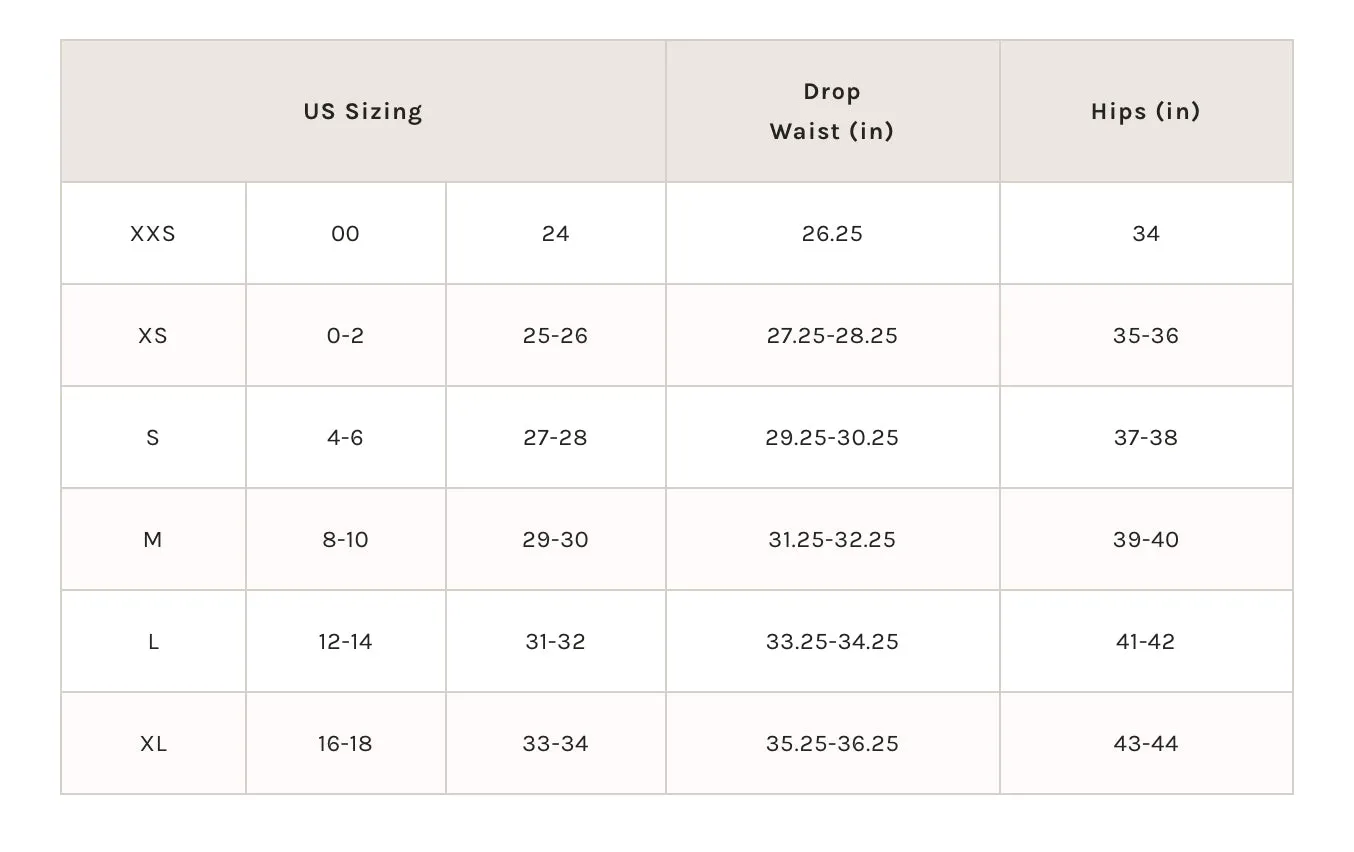Click the 8-10 US size cell
This screenshot has height=852, width=1354.
pos(346,540)
